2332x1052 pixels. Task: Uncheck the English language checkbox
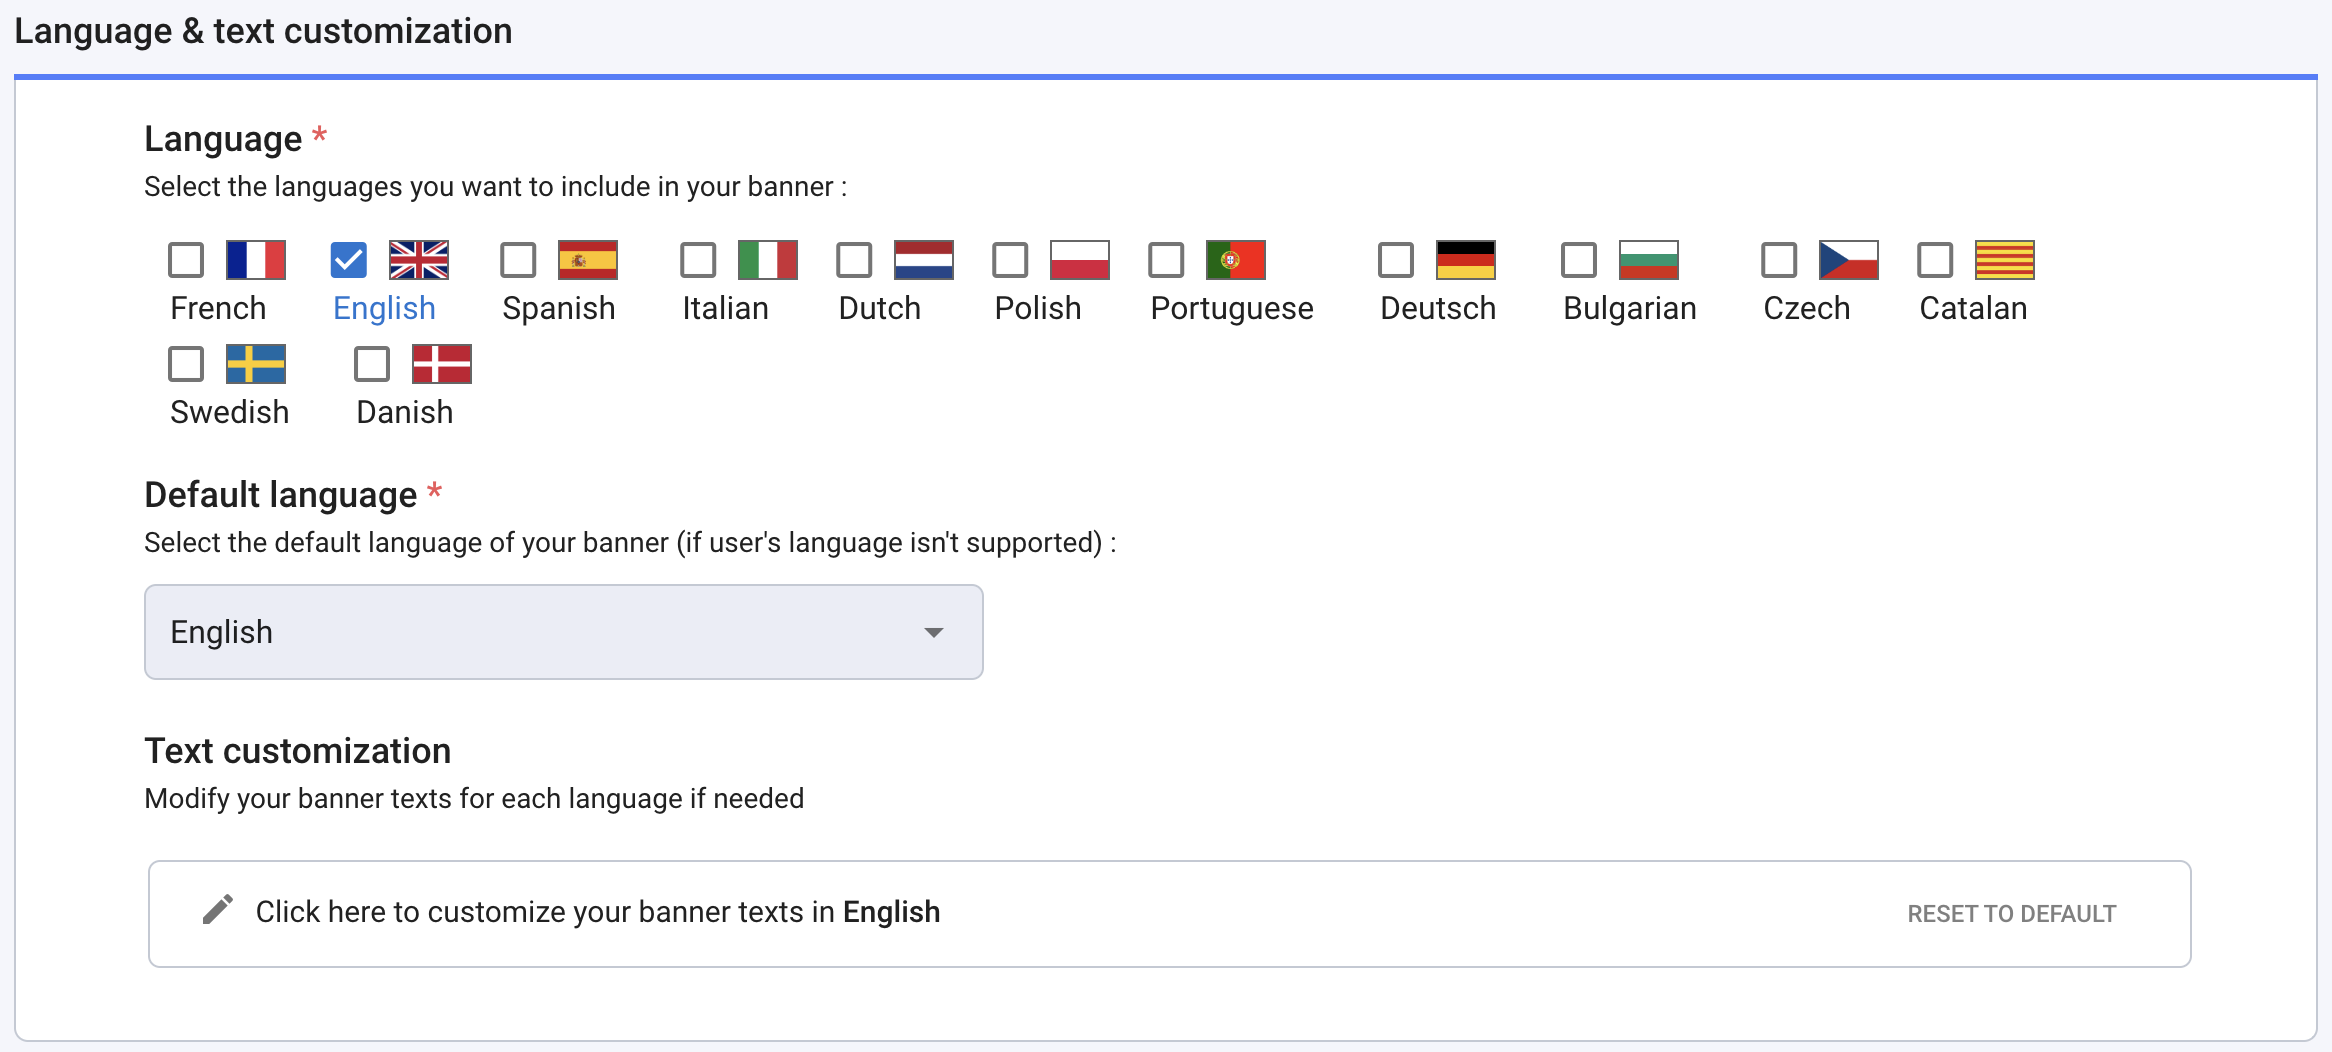tap(348, 261)
